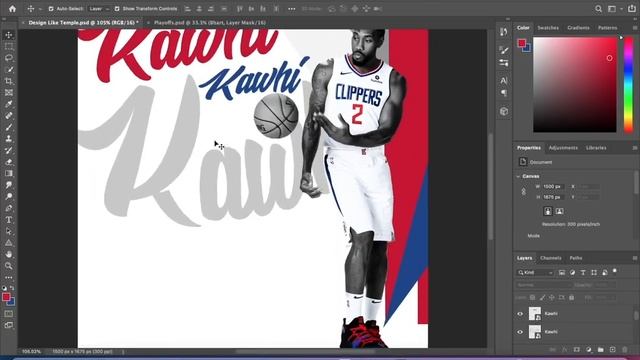Toggle filter for pixel layers
This screenshot has height=360, width=640.
562,272
